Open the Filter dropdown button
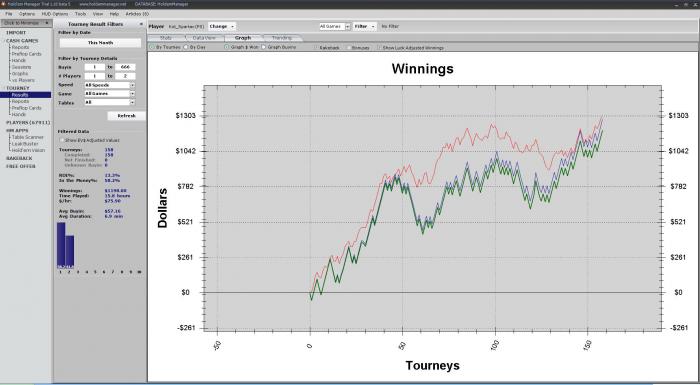Screen dimensions: 700x385 click(x=365, y=26)
